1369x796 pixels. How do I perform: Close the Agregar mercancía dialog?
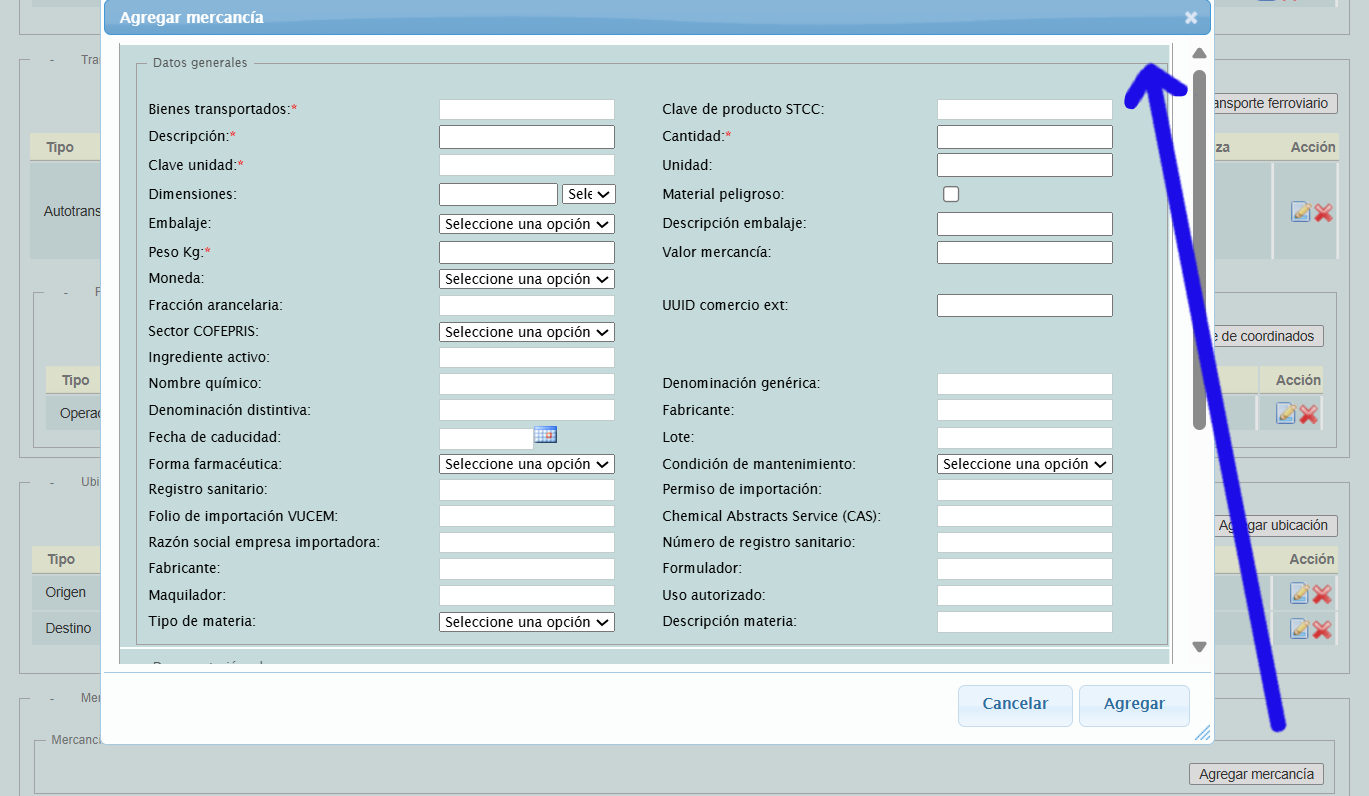tap(1190, 17)
